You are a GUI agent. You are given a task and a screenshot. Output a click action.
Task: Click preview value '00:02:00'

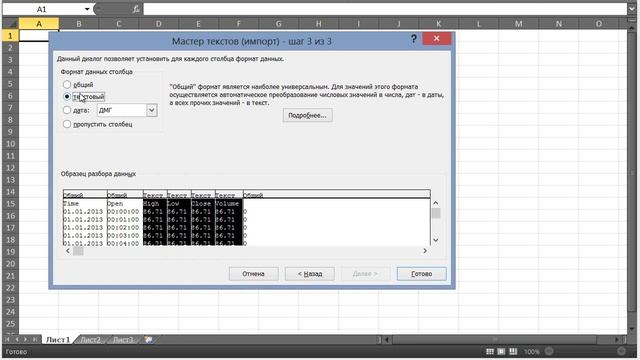pos(123,227)
